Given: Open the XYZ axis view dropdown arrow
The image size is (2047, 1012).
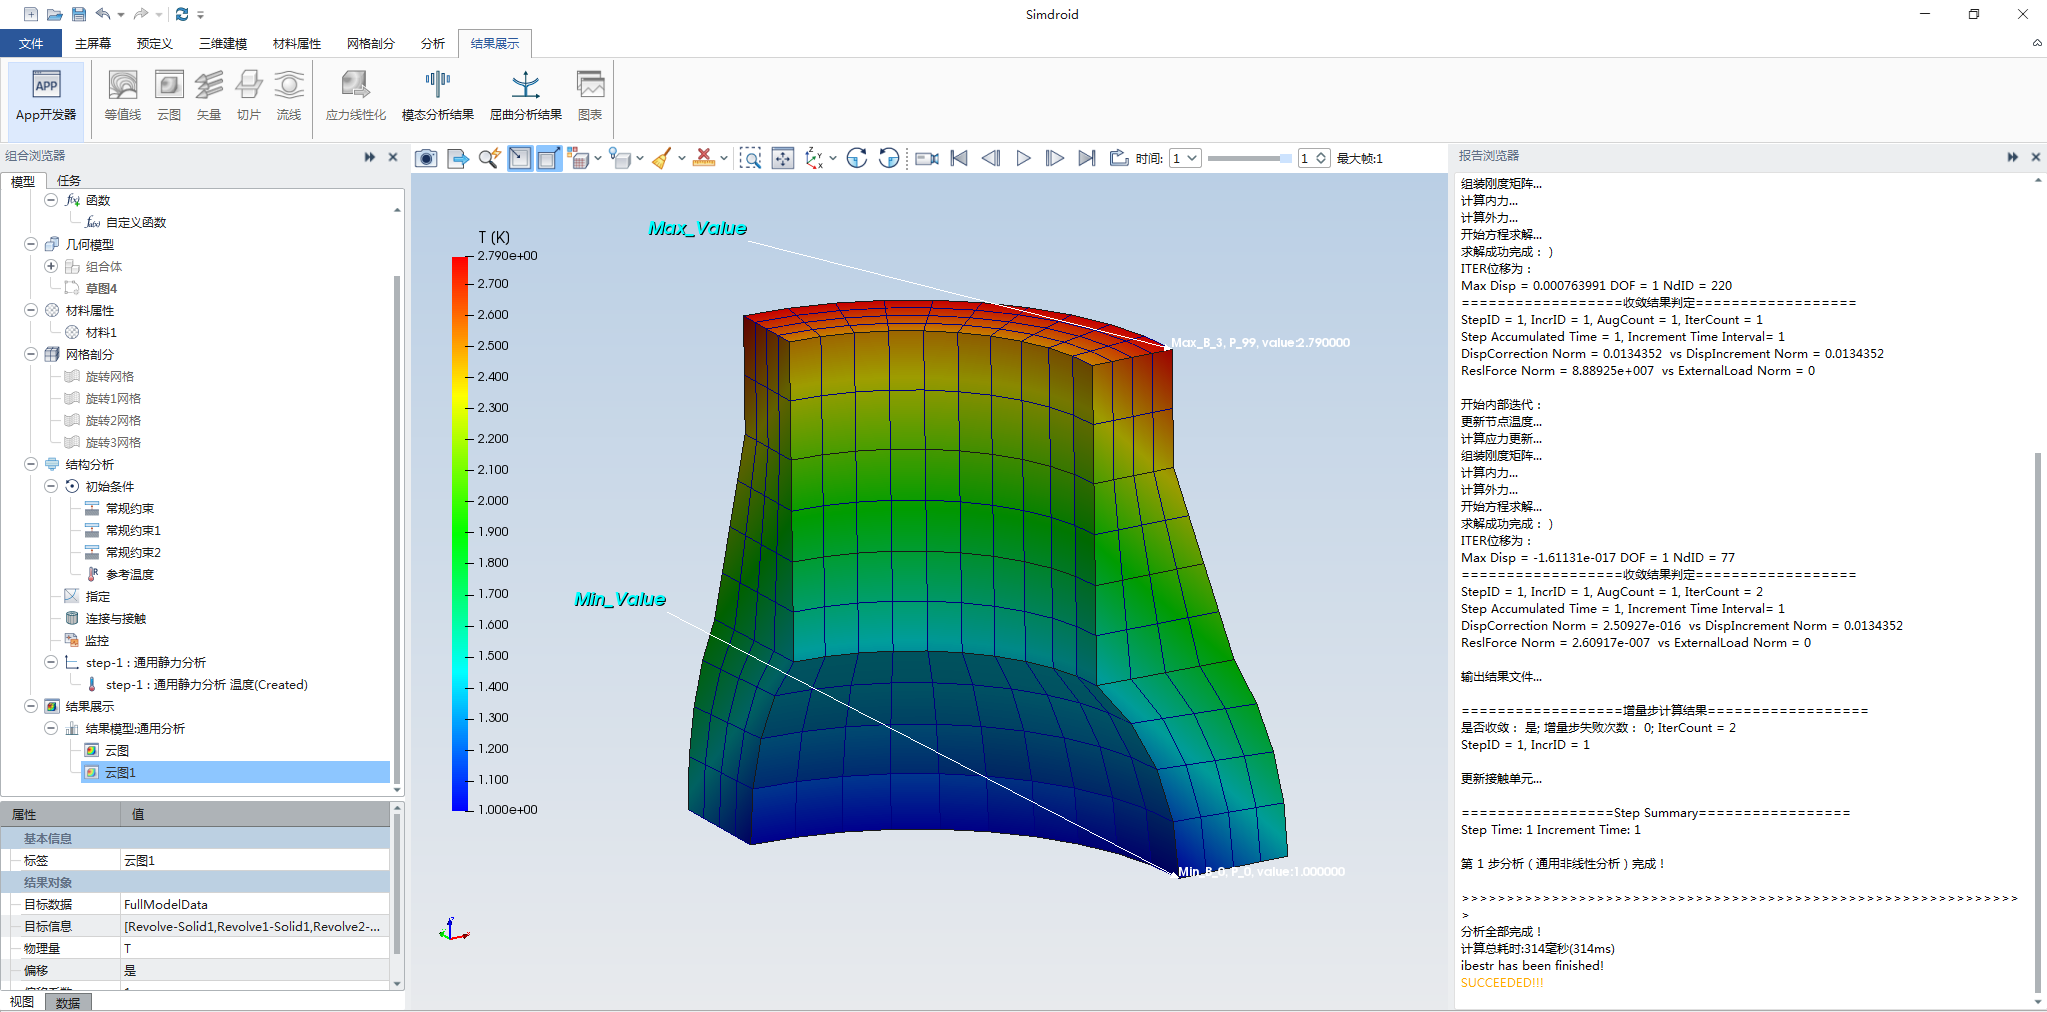Looking at the screenshot, I should pos(833,158).
